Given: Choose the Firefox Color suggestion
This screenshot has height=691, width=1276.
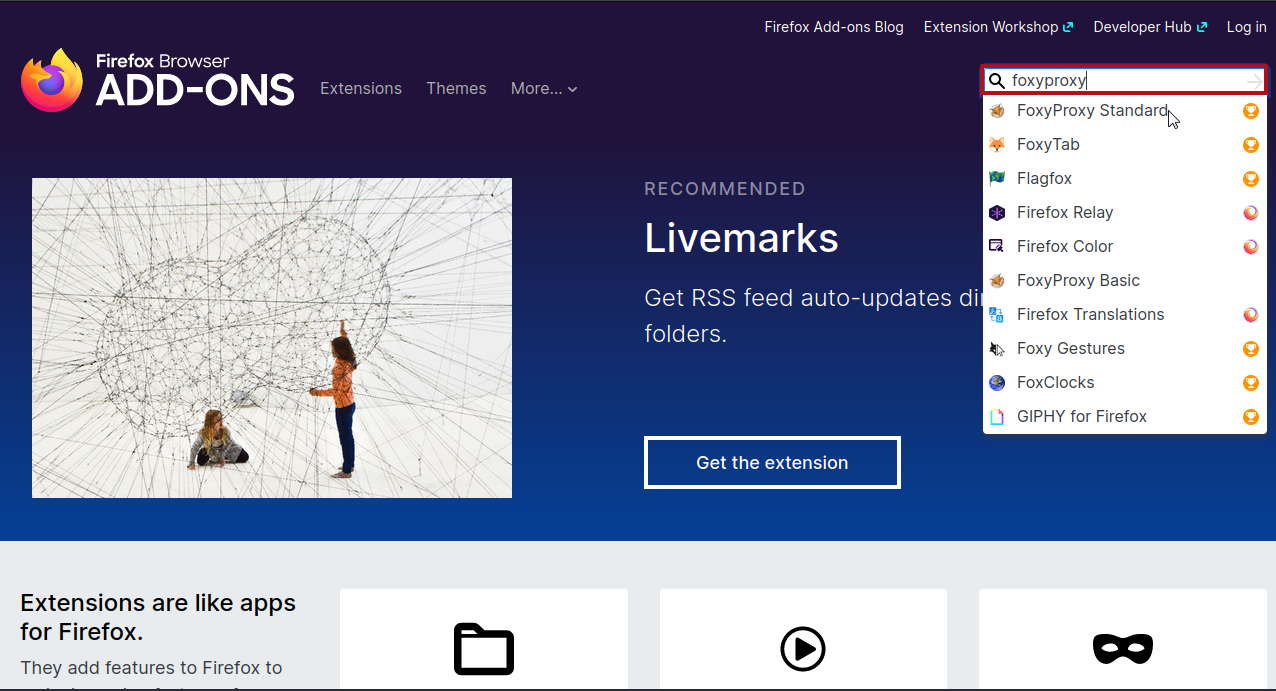Looking at the screenshot, I should tap(1125, 247).
